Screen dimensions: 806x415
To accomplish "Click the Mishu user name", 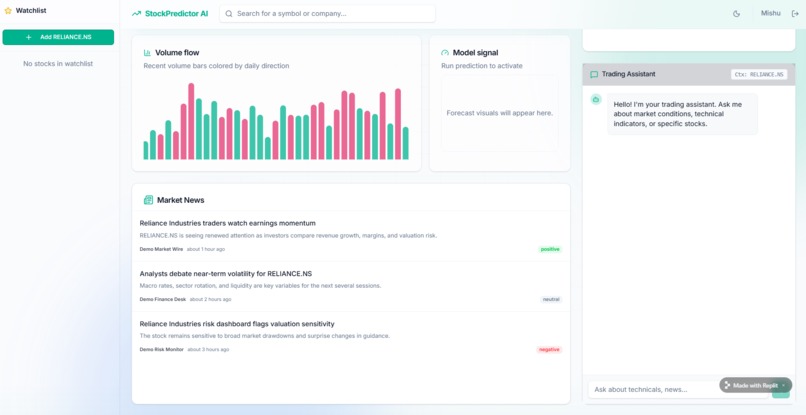I will [771, 13].
